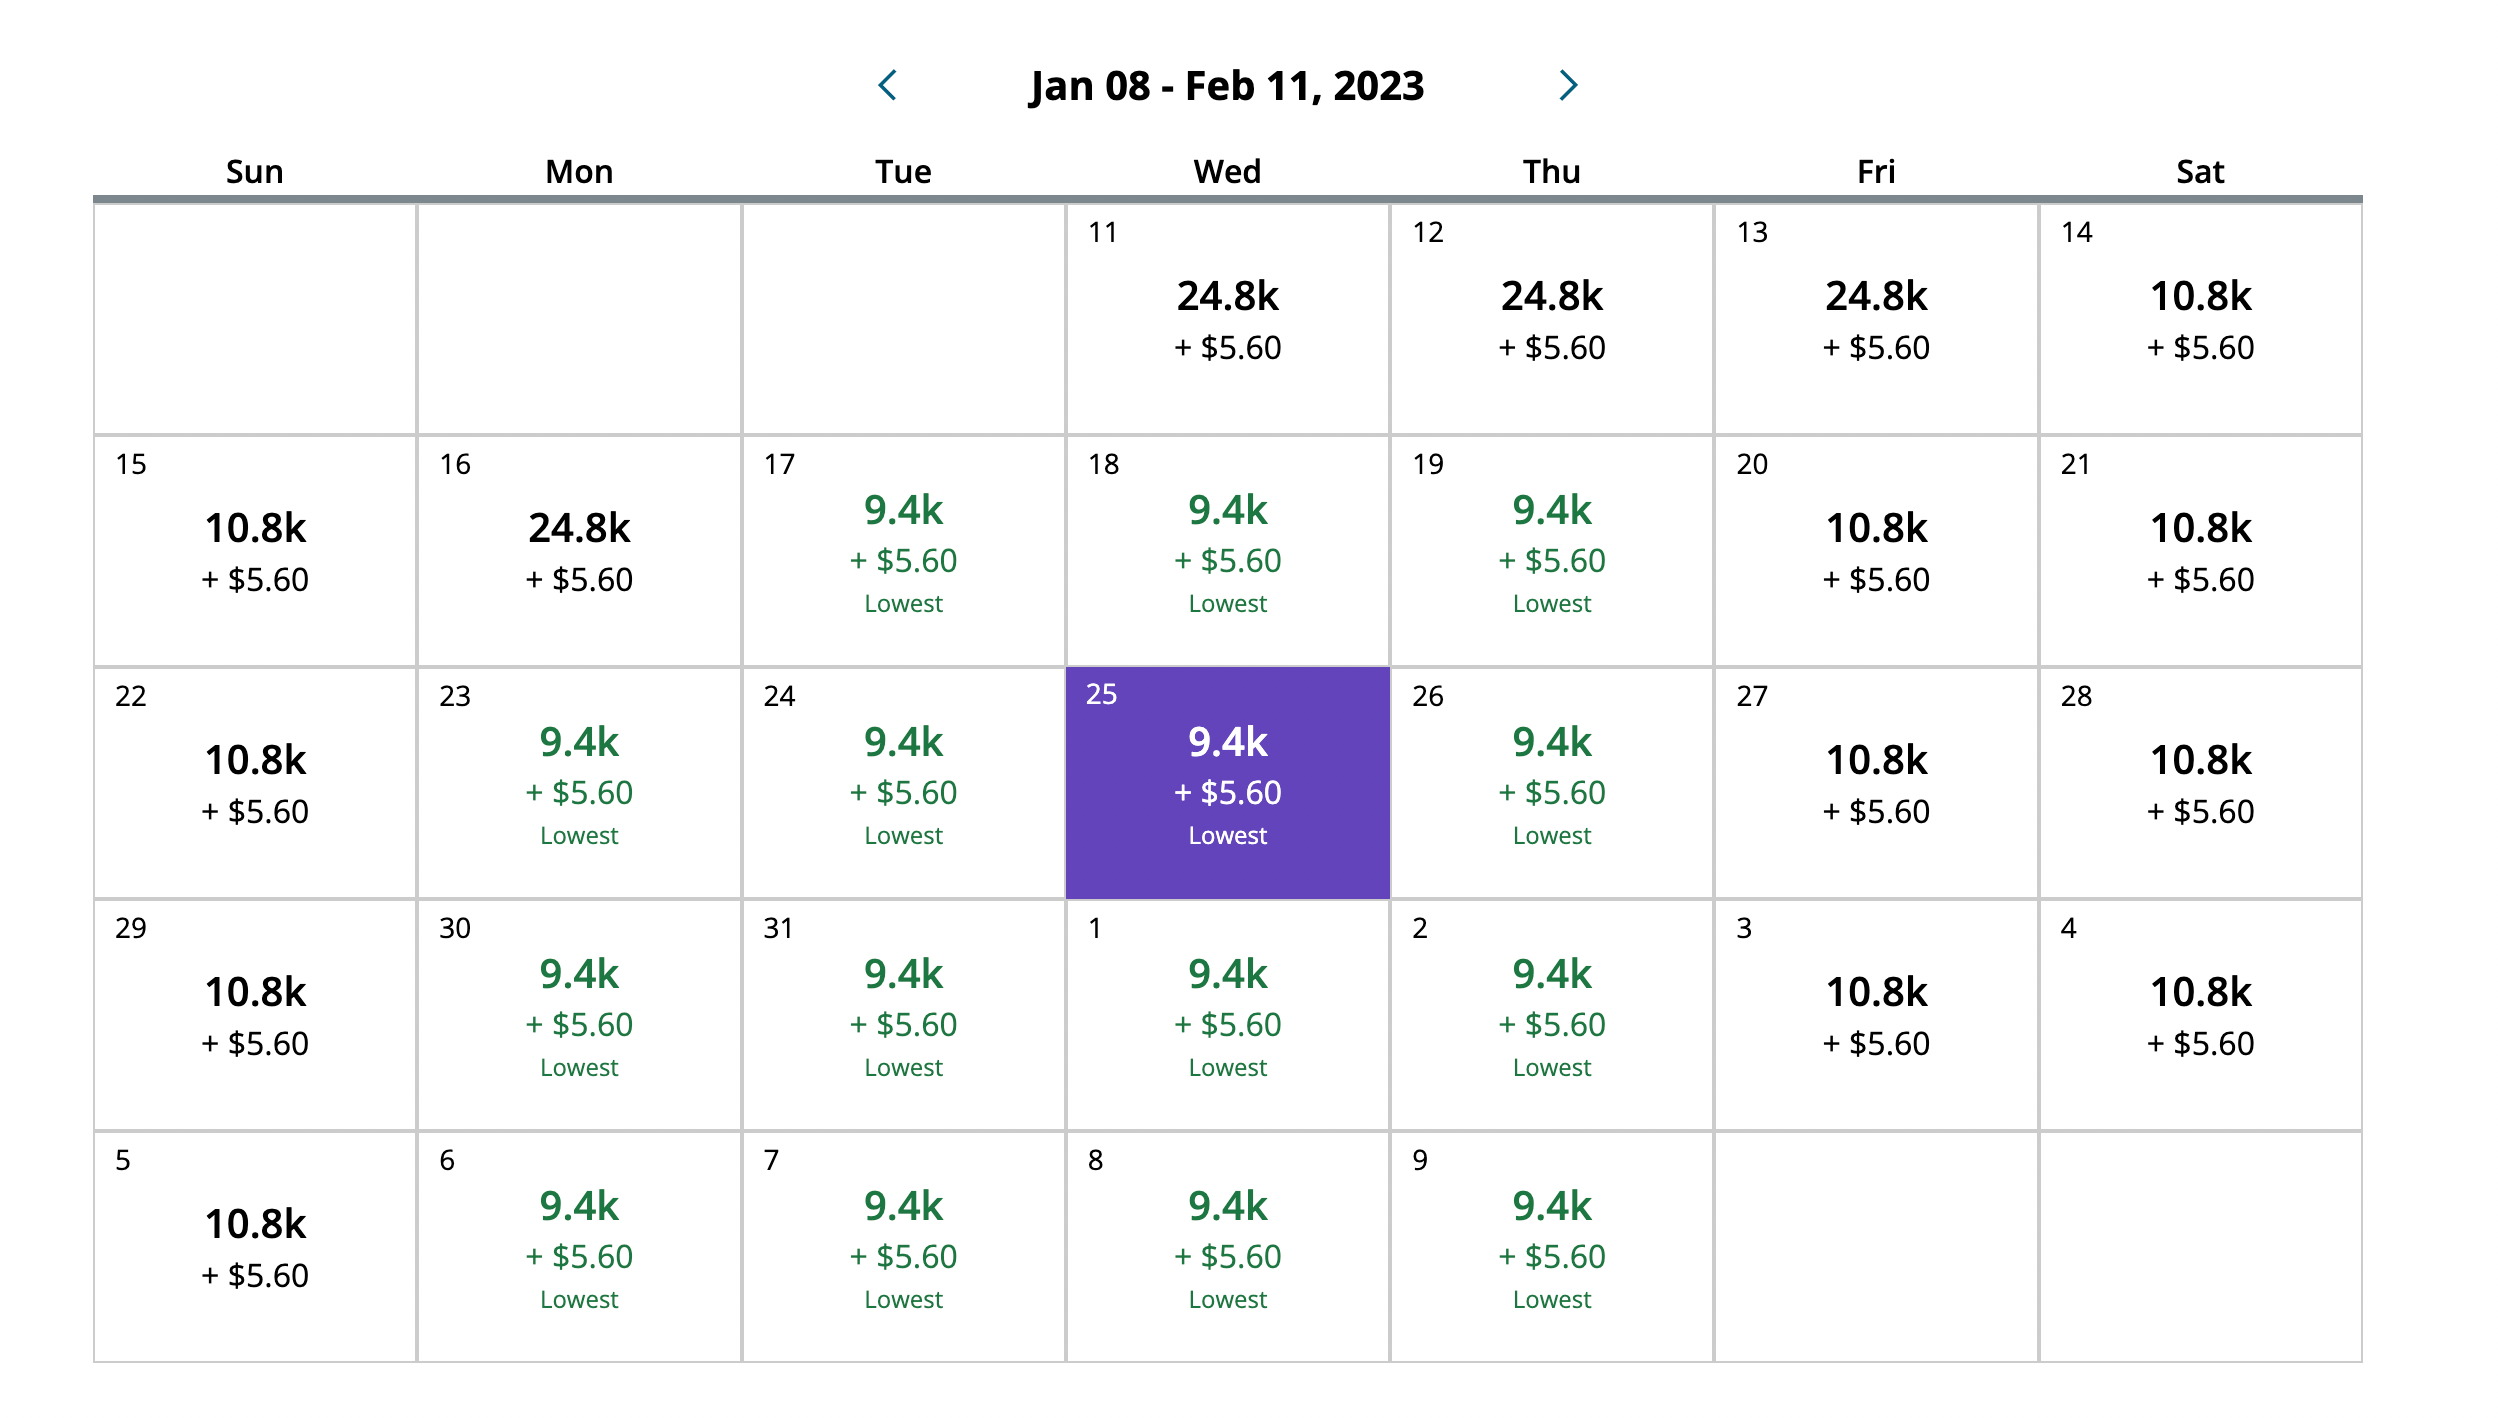
Task: Choose January 30 lowest fare
Action: point(579,1014)
